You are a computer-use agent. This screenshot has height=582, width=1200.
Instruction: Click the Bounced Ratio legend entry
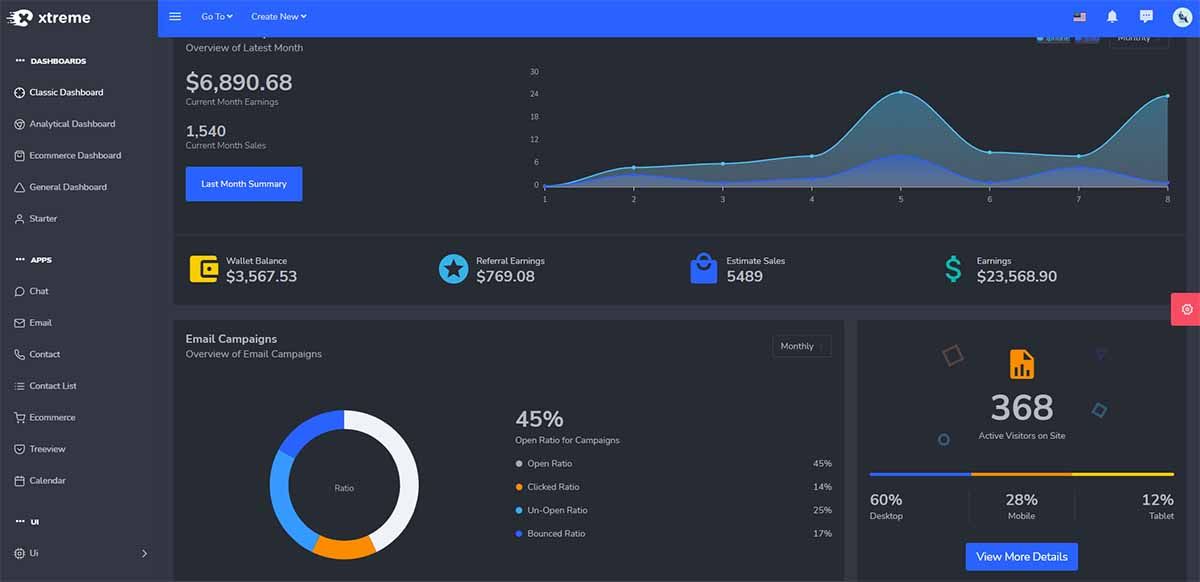pos(550,534)
